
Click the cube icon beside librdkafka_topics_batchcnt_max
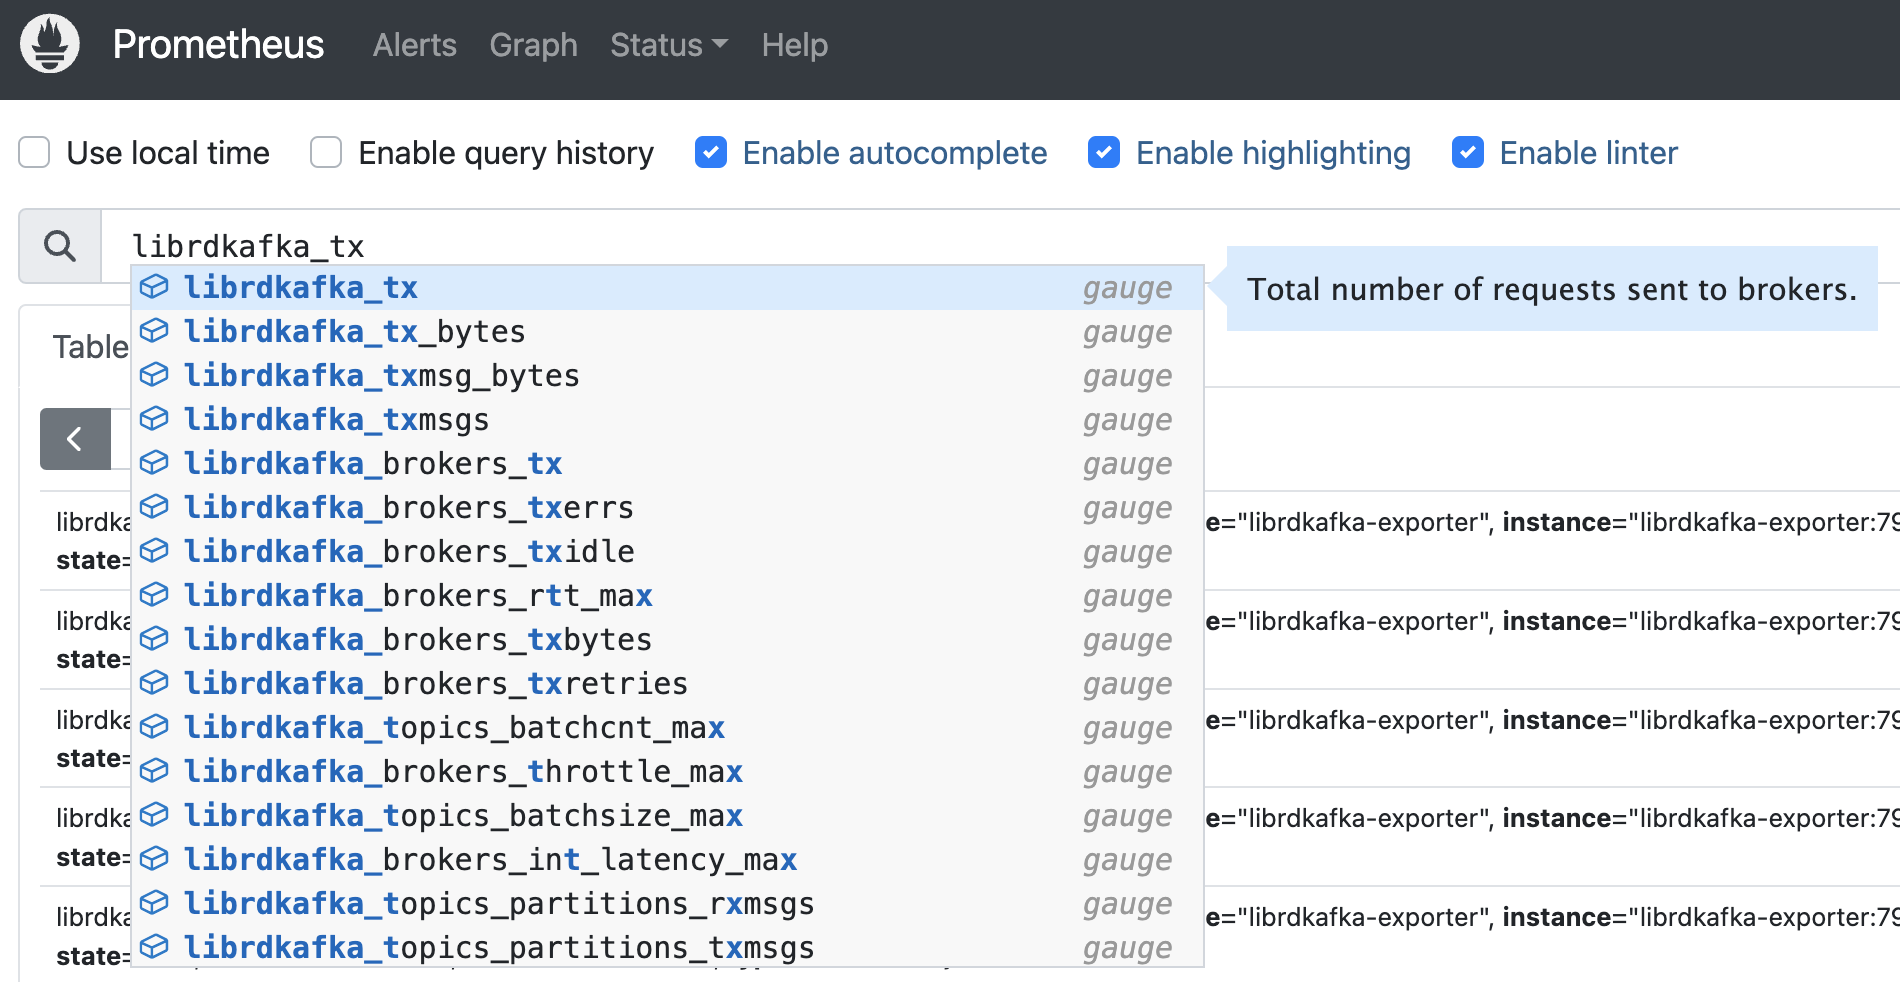point(154,727)
